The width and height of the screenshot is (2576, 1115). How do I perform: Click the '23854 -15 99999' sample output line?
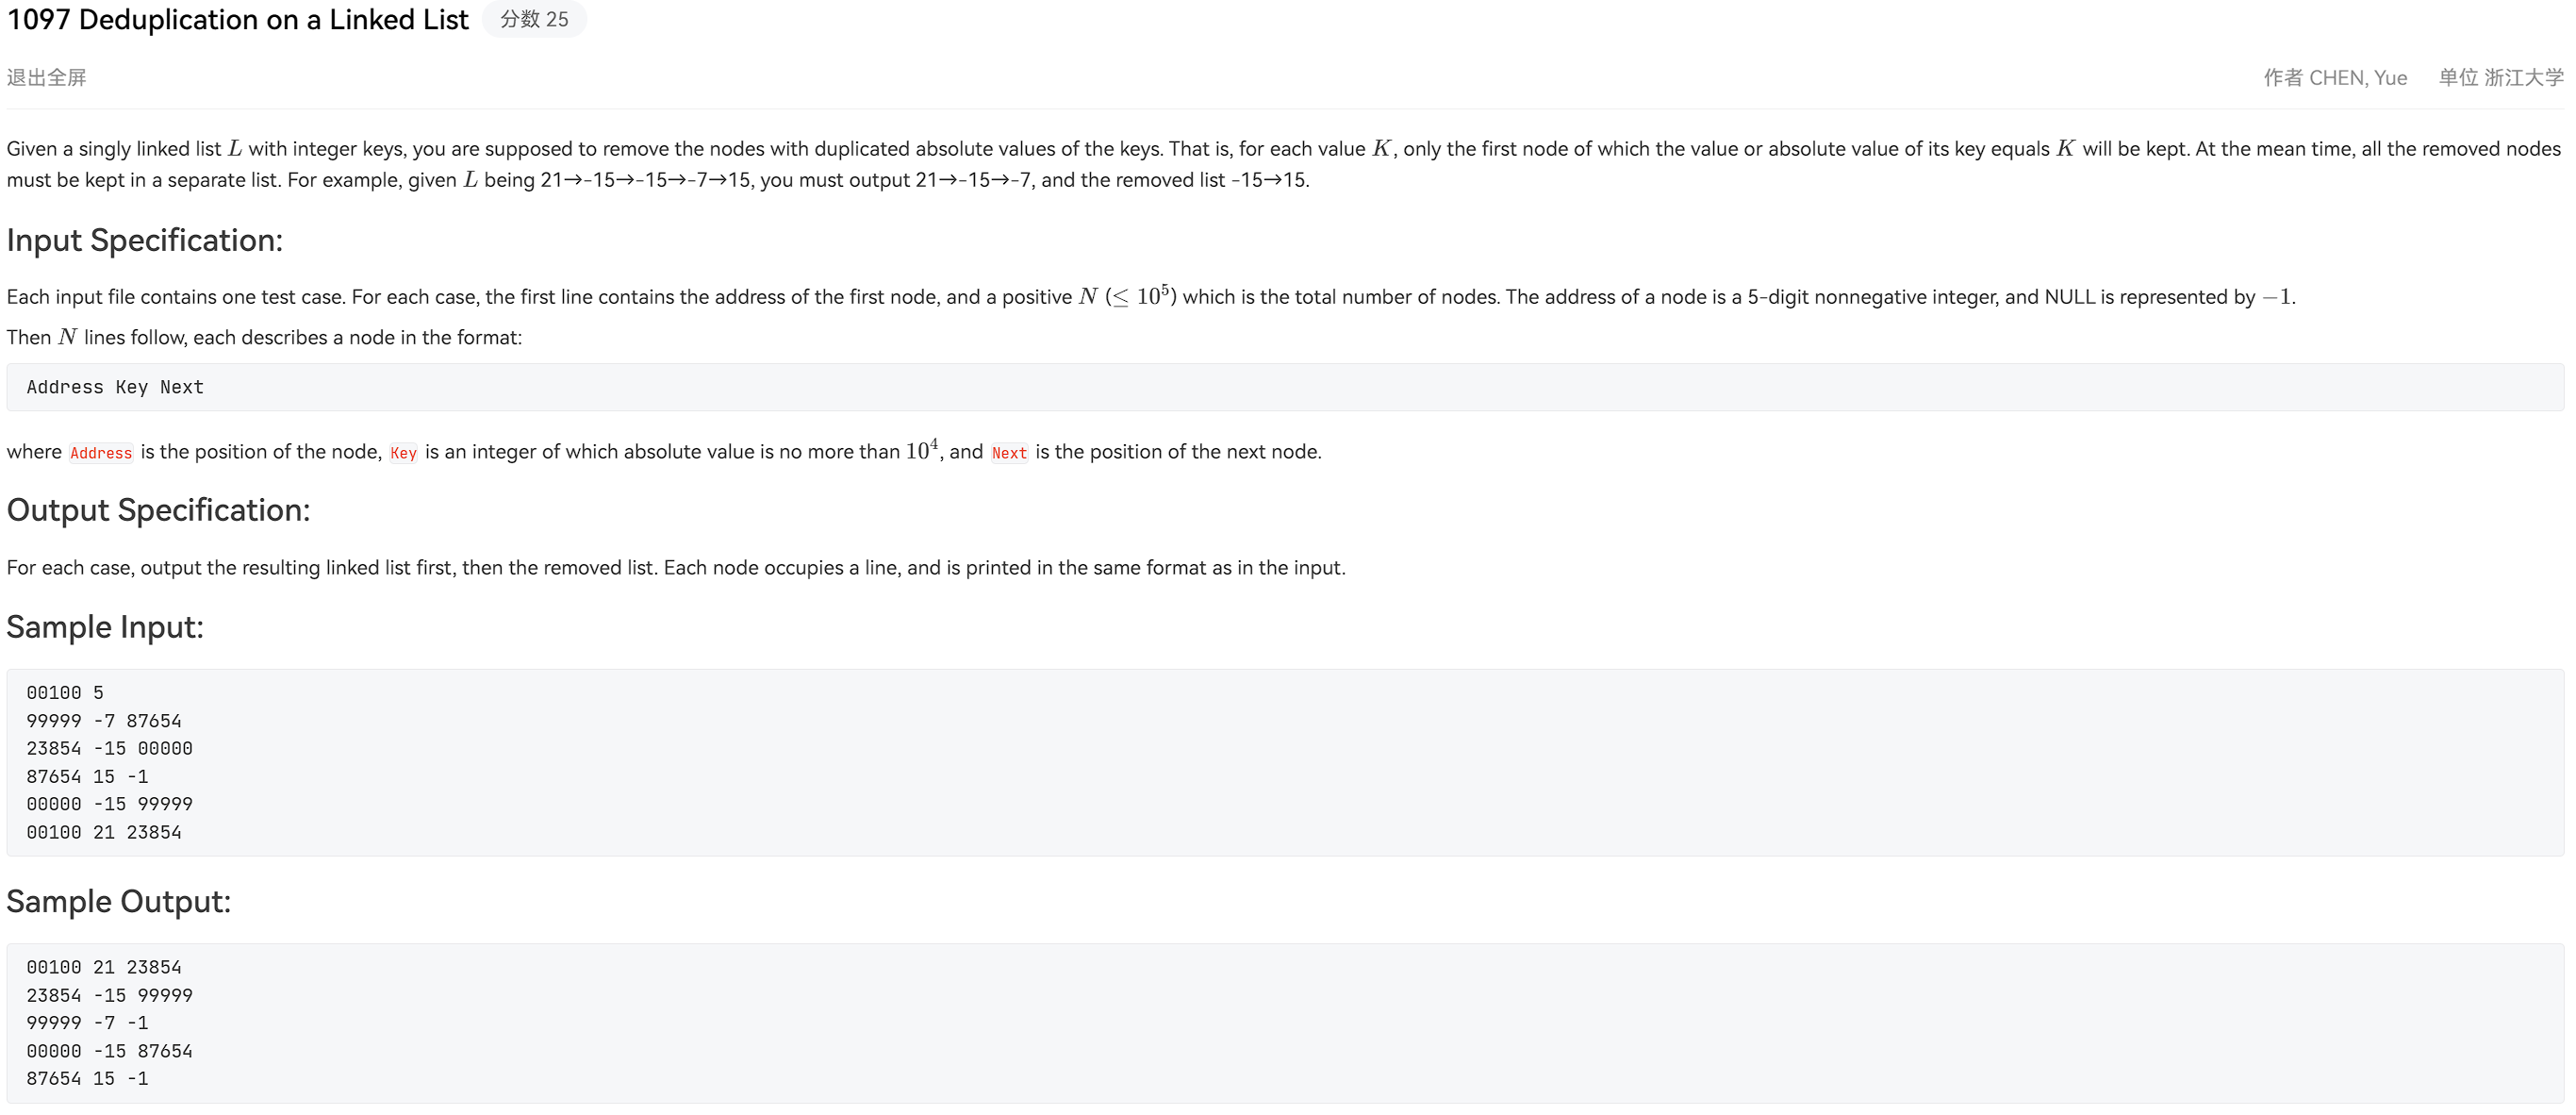(109, 996)
